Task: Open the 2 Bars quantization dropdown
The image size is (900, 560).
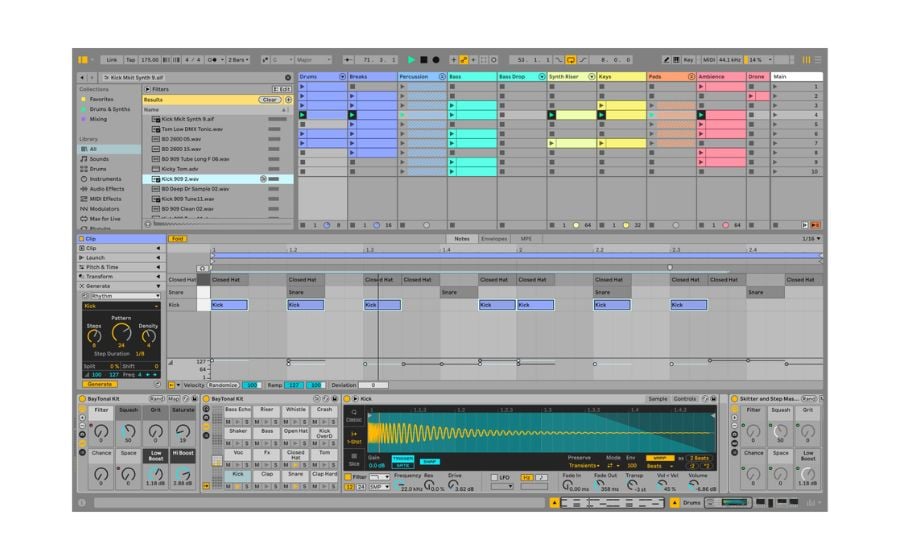Action: coord(238,60)
